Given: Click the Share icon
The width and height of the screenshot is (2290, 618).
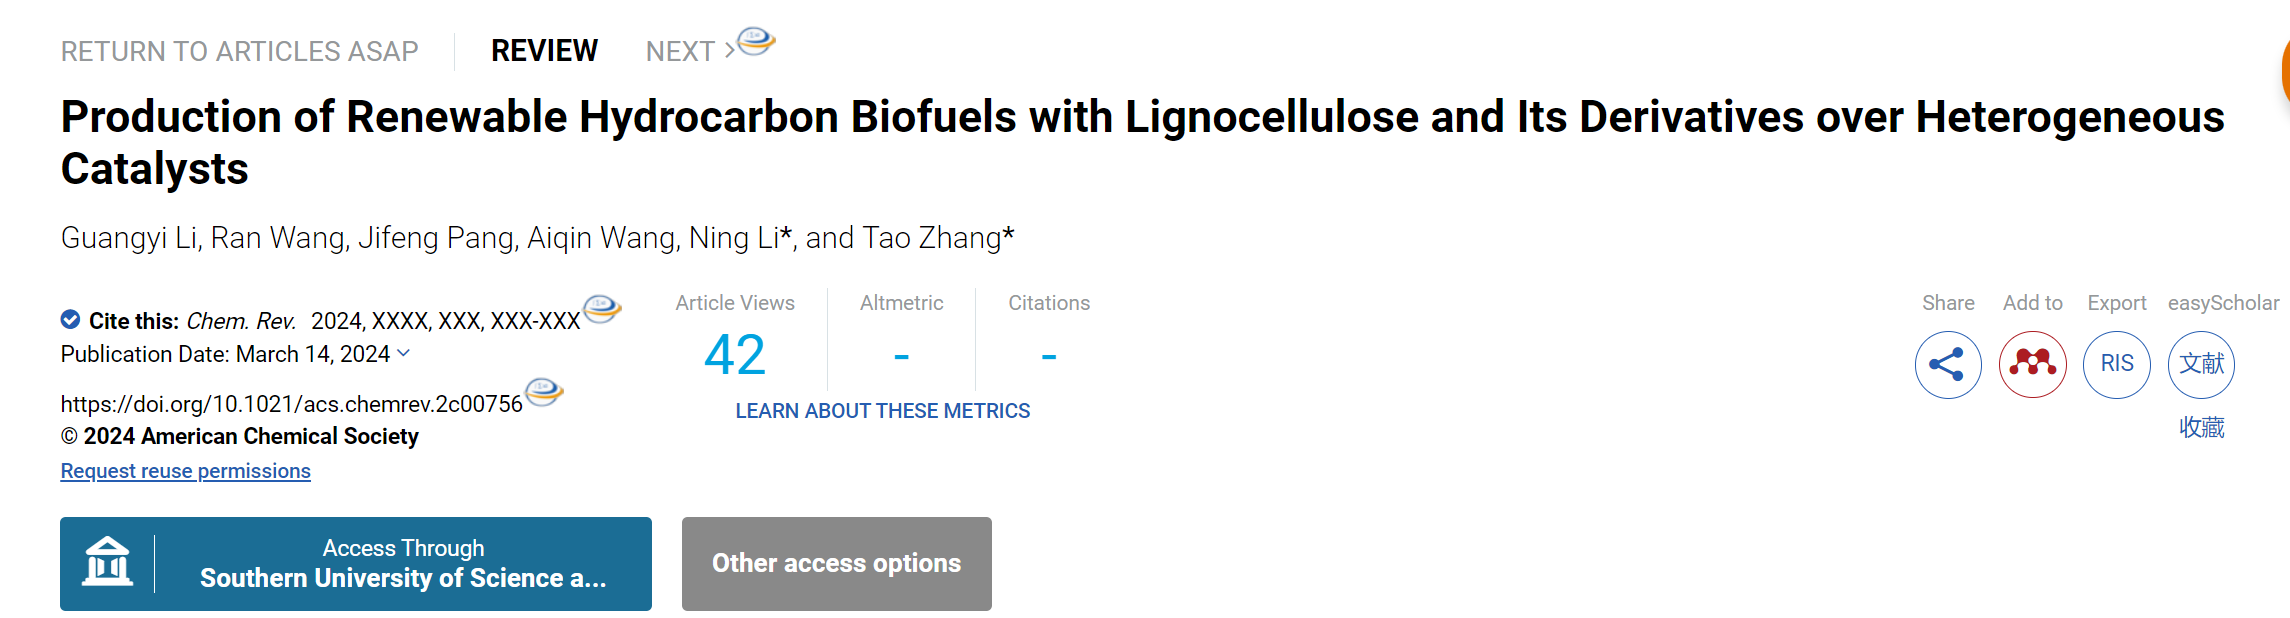Looking at the screenshot, I should [1948, 364].
